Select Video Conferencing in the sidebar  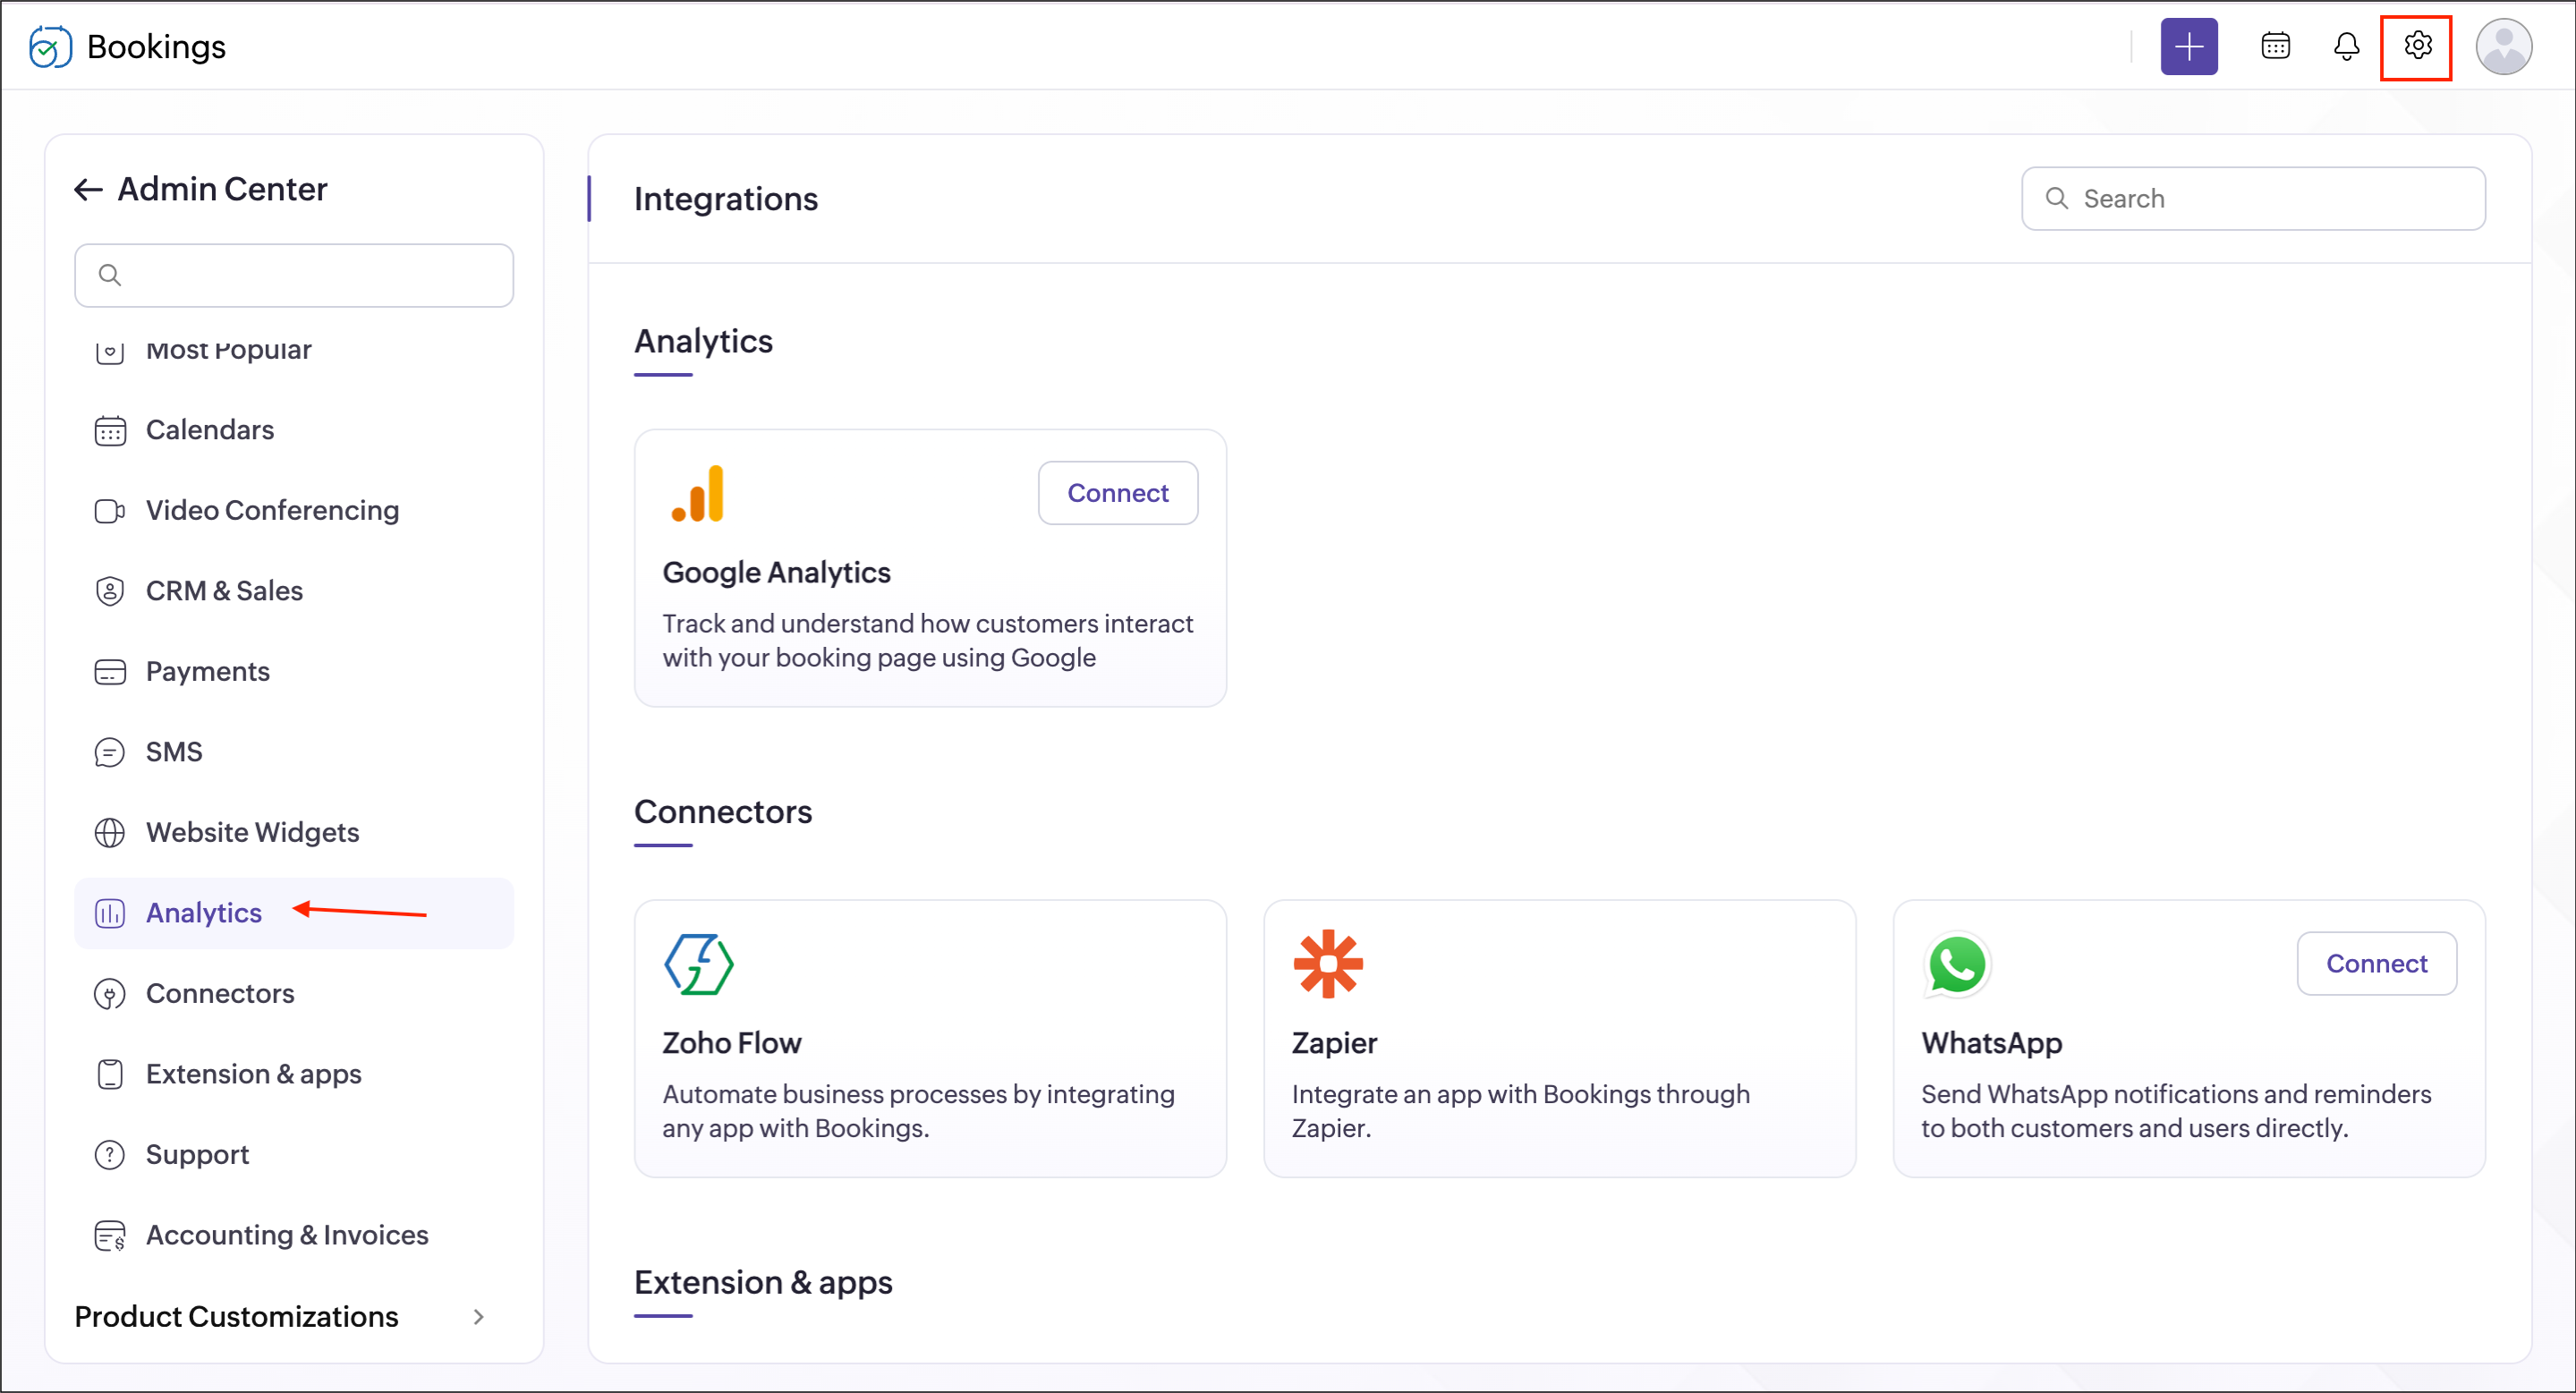pos(272,510)
